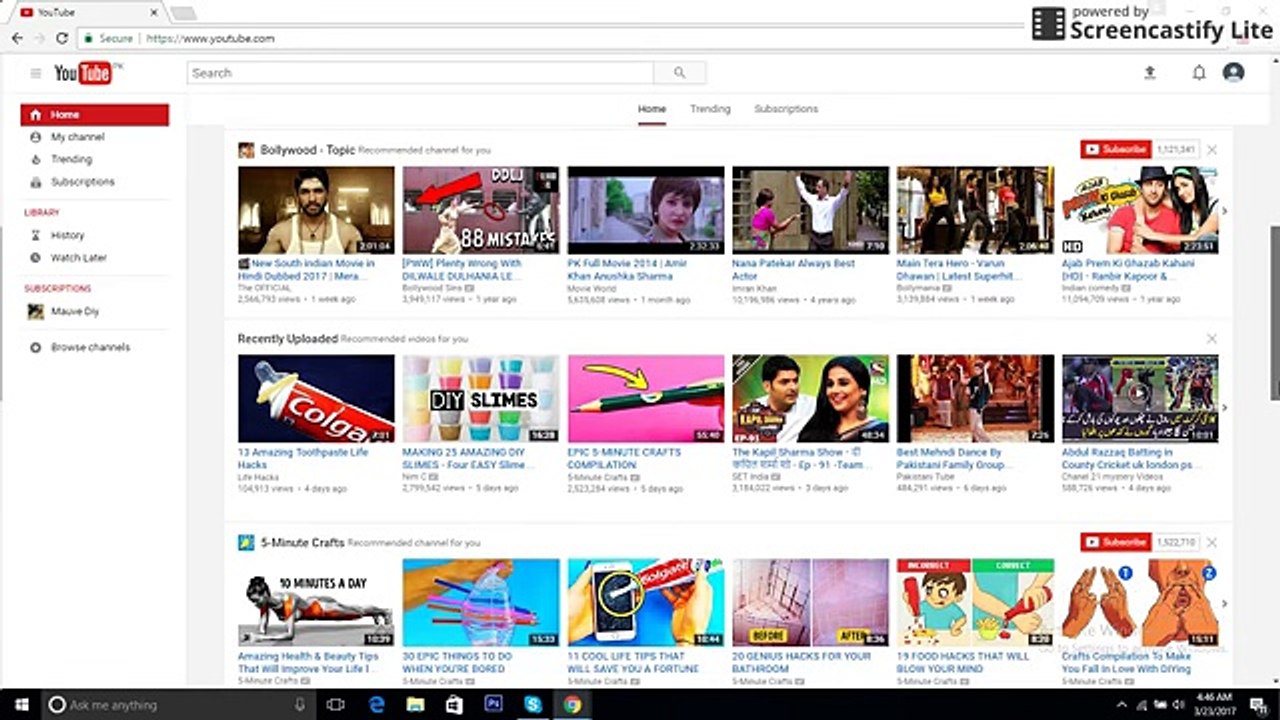The image size is (1280, 720).
Task: Dismiss the Recently Uploaded section
Action: (1212, 339)
